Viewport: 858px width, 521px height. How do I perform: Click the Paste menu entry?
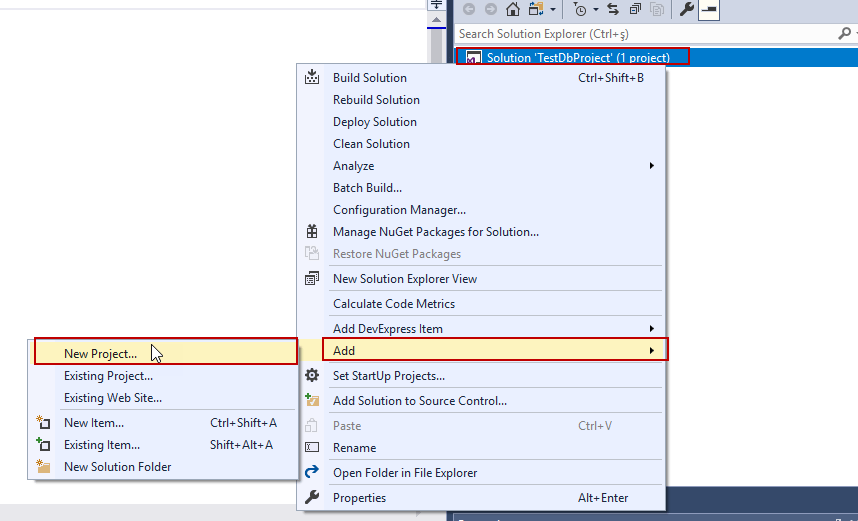tap(481, 425)
